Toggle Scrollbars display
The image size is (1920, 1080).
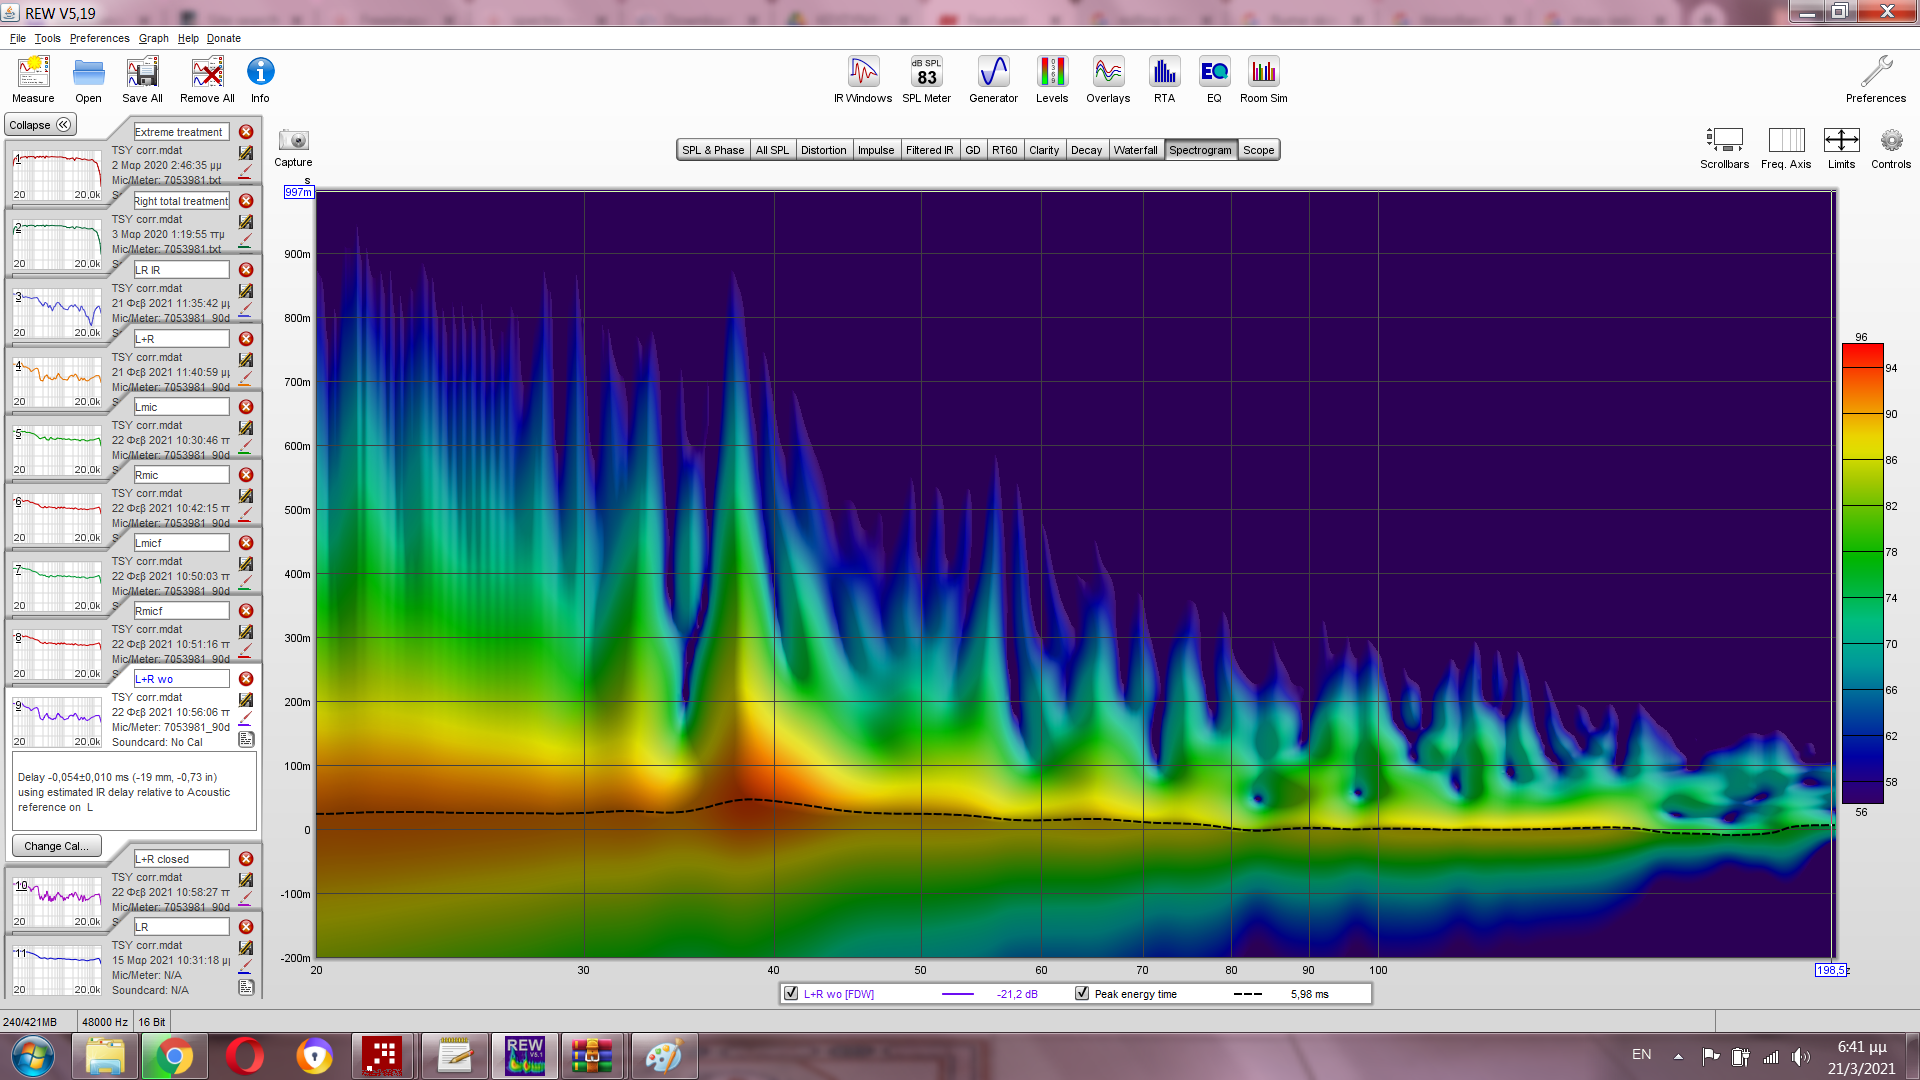[1724, 141]
